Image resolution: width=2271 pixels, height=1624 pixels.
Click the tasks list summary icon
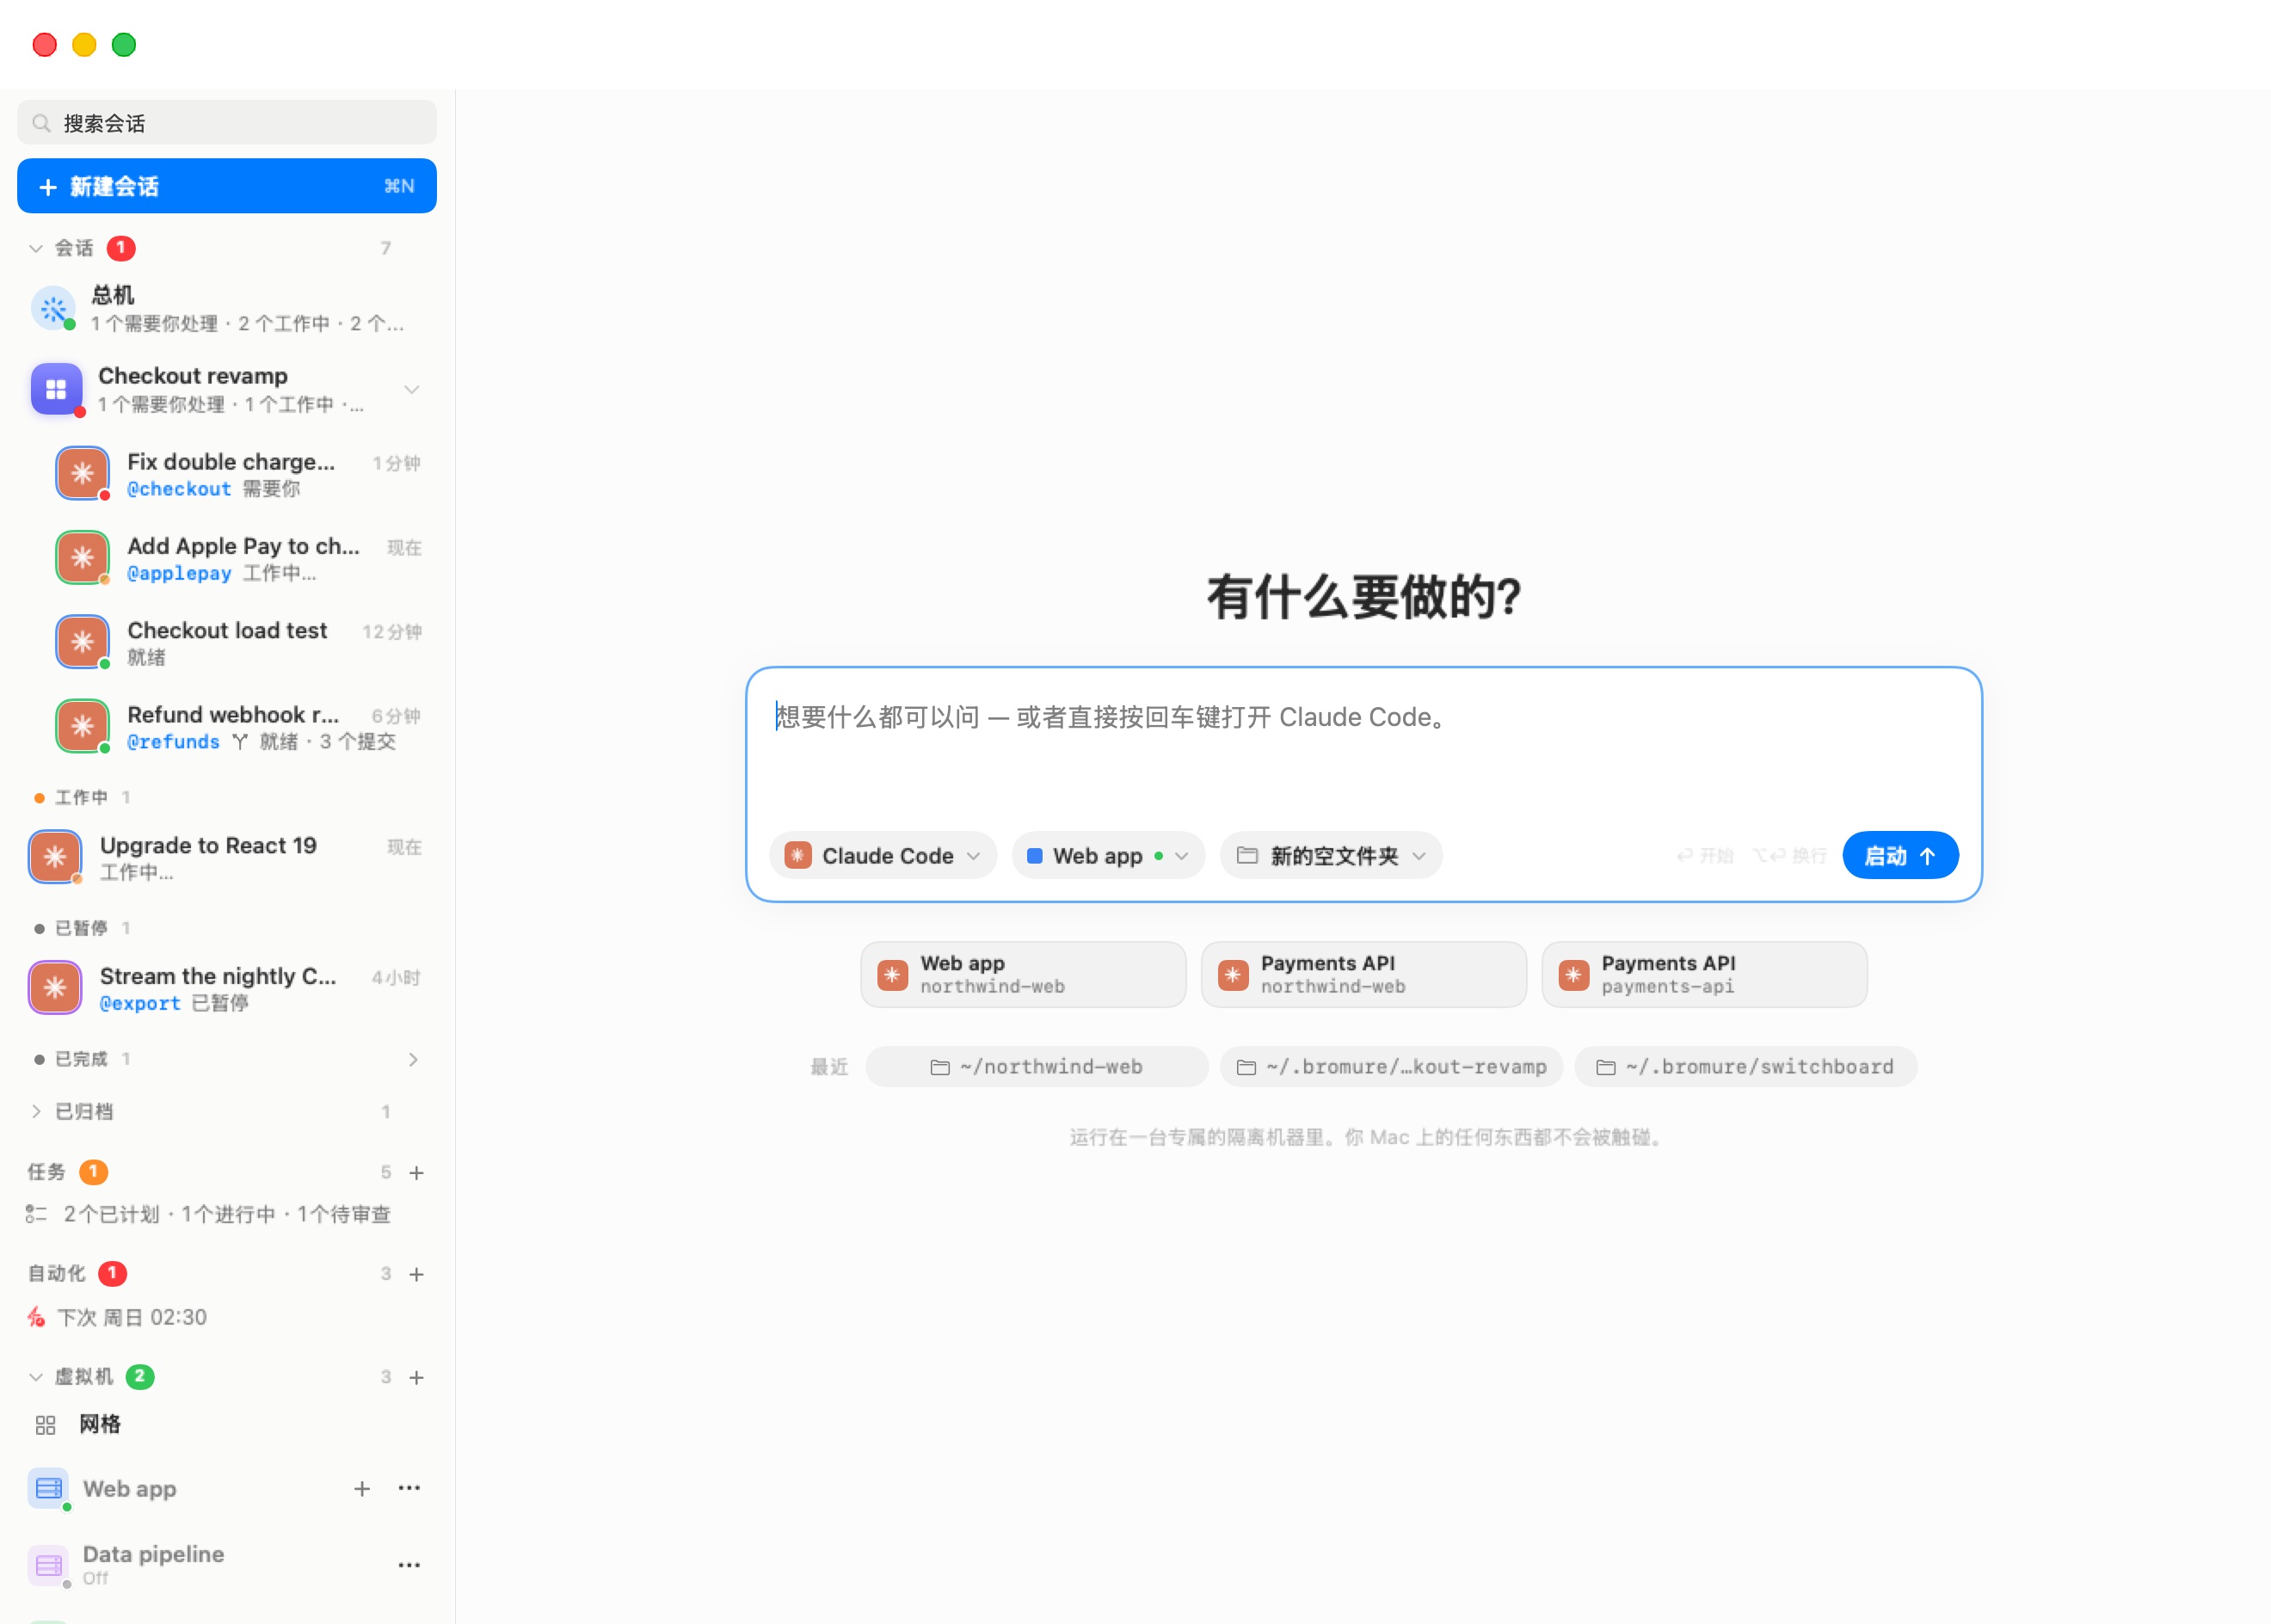point(36,1214)
